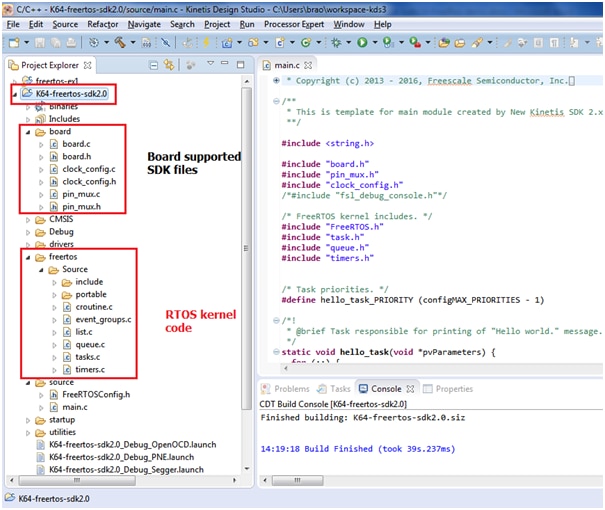The width and height of the screenshot is (605, 510).
Task: Switch to the Properties tab
Action: click(454, 389)
